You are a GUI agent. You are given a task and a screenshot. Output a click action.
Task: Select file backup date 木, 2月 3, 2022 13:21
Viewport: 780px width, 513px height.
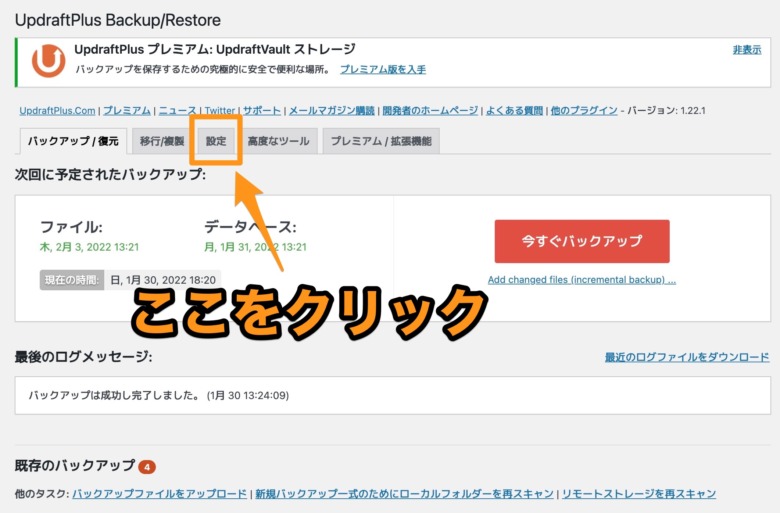click(x=90, y=247)
